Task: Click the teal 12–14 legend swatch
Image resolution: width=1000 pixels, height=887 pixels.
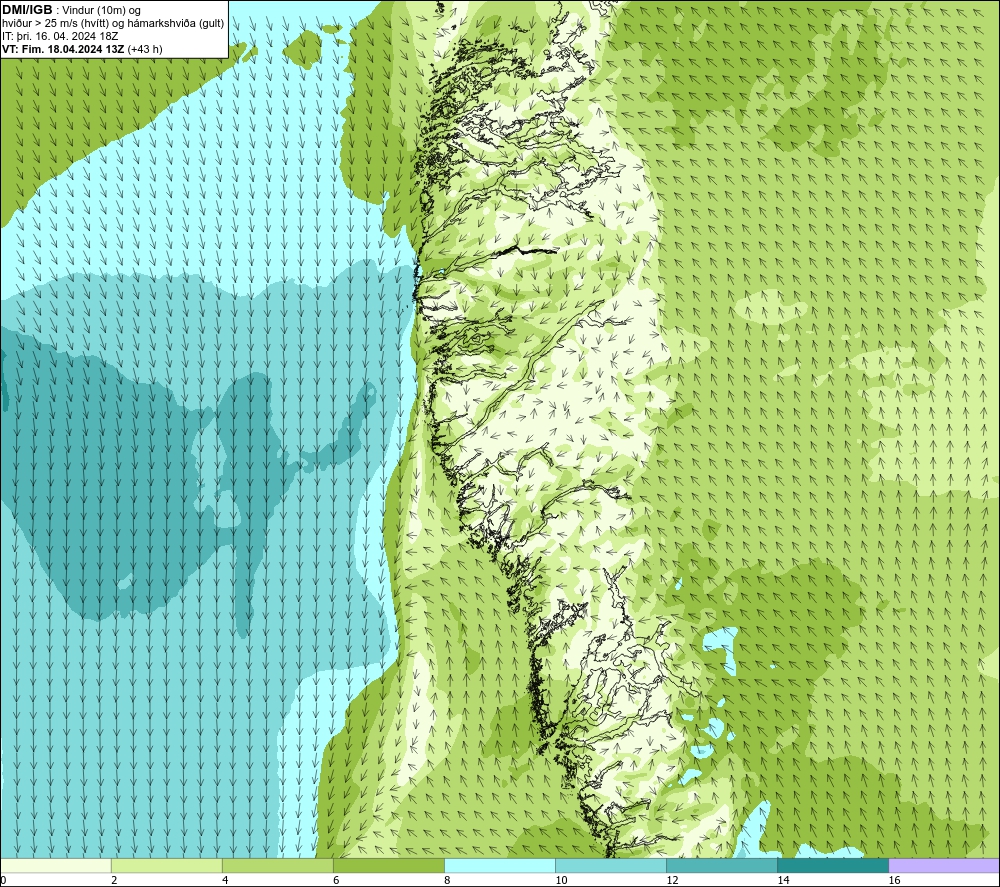Action: point(722,865)
